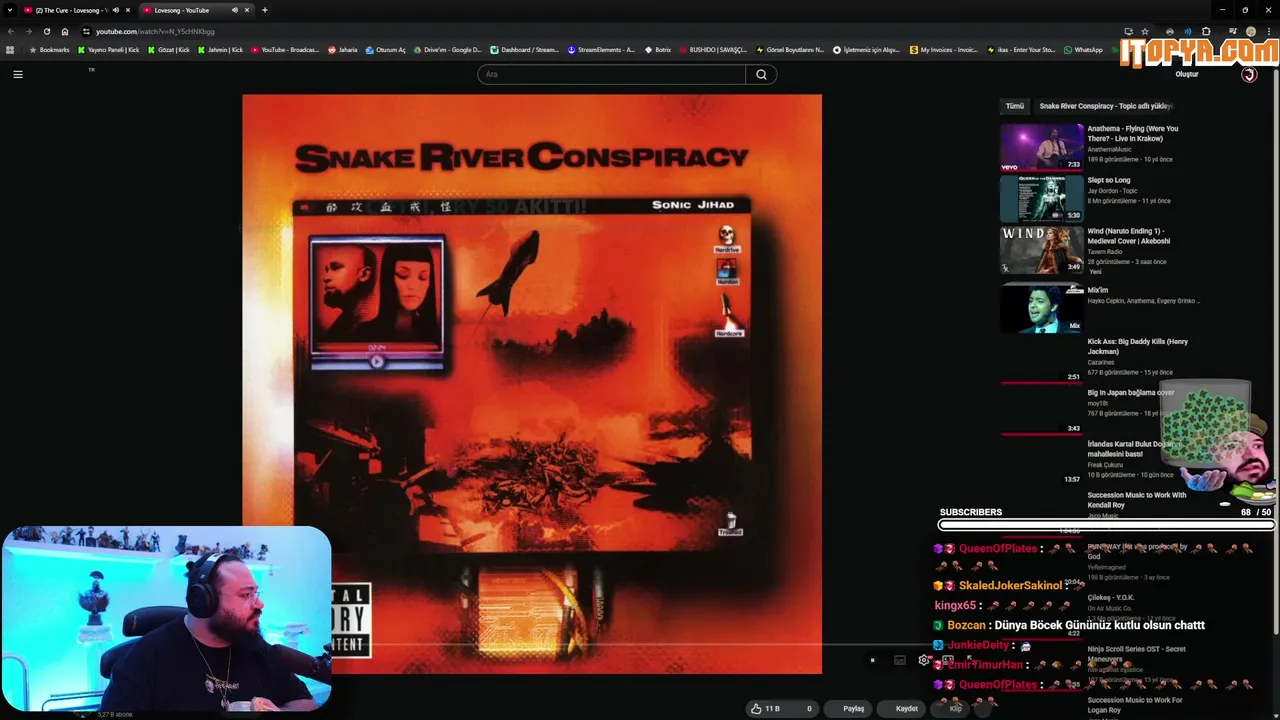
Task: Go back with browser back arrow
Action: pyautogui.click(x=11, y=31)
